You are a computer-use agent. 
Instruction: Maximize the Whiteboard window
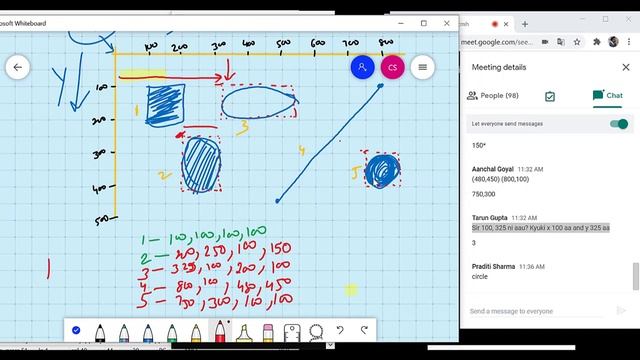coord(424,24)
